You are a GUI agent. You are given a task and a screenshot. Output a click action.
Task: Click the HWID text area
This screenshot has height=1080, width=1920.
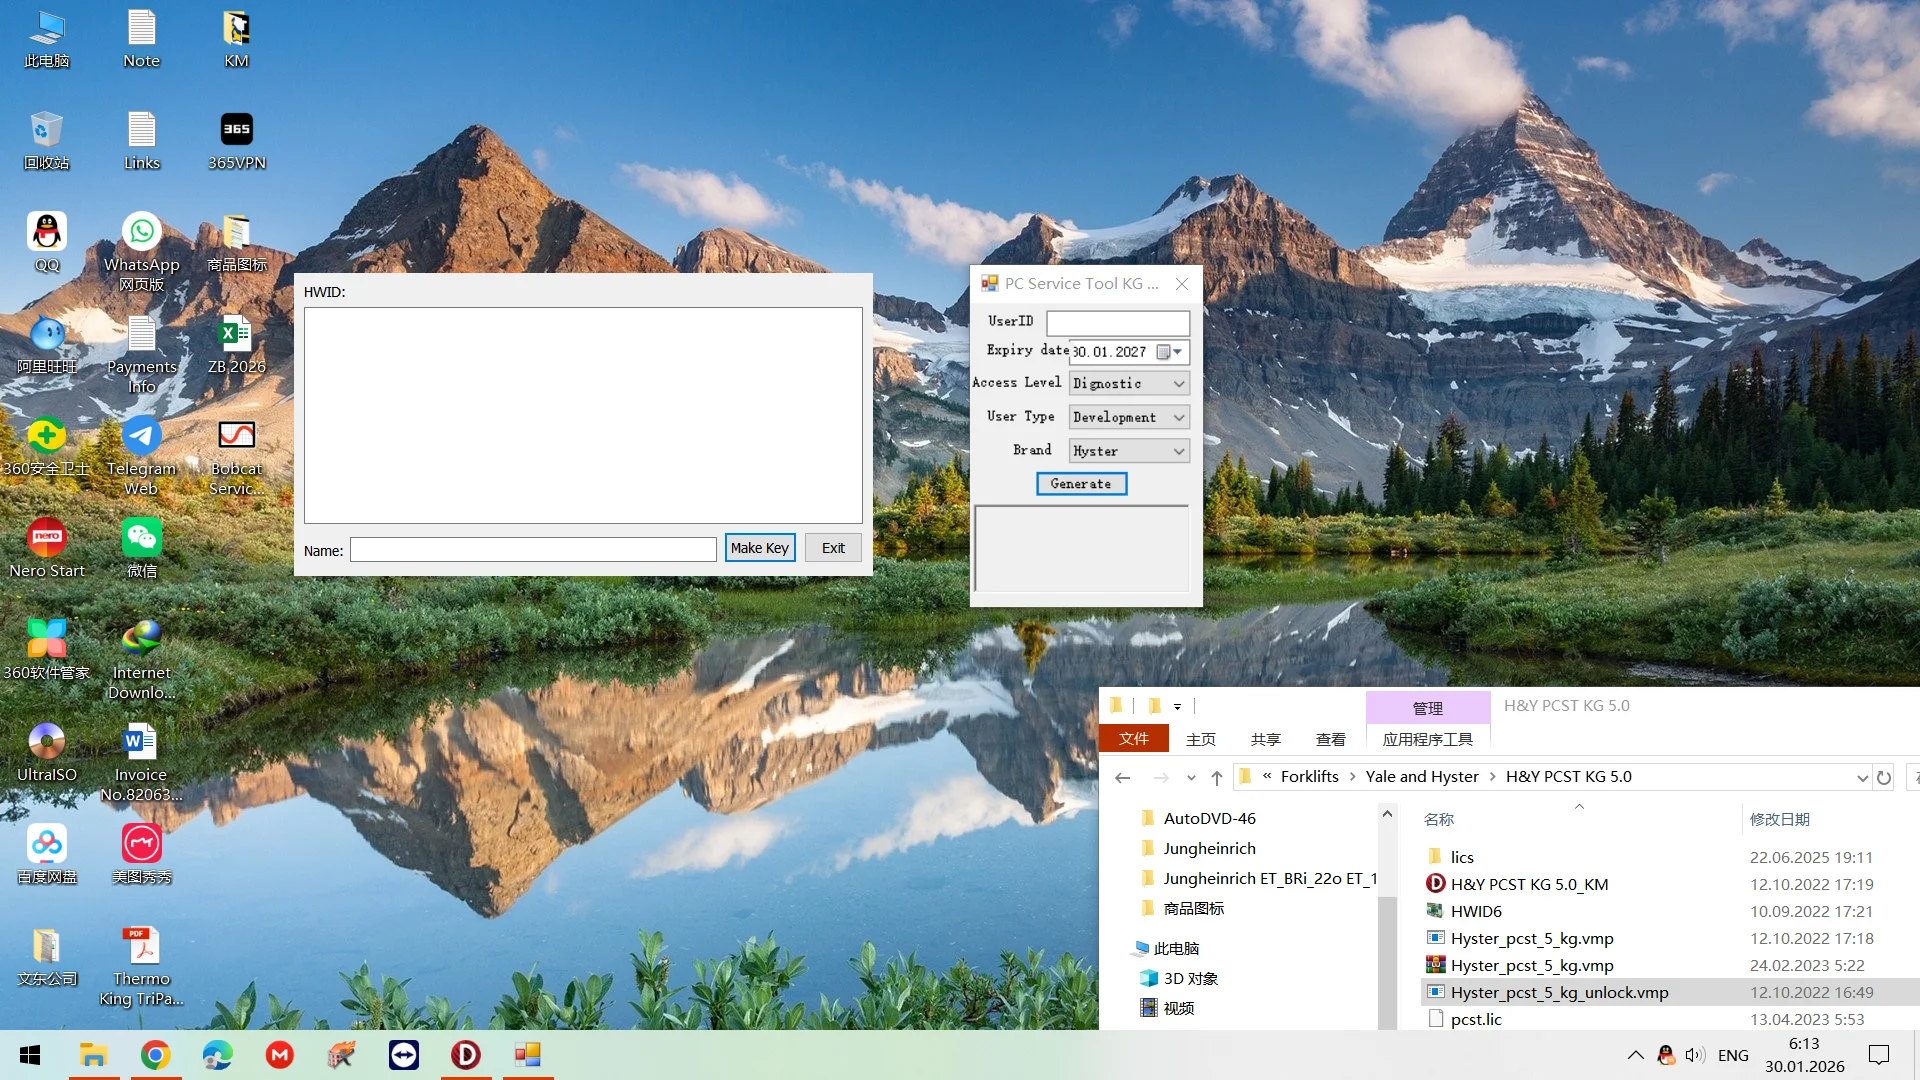583,415
